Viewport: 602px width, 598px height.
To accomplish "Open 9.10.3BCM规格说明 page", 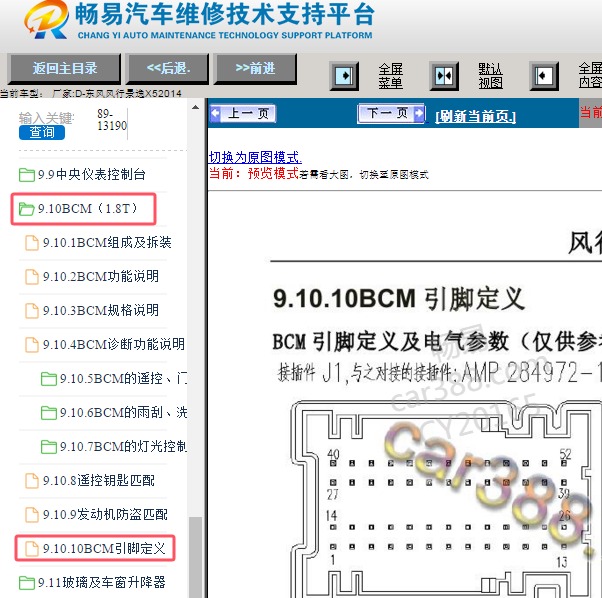I will [x=101, y=310].
